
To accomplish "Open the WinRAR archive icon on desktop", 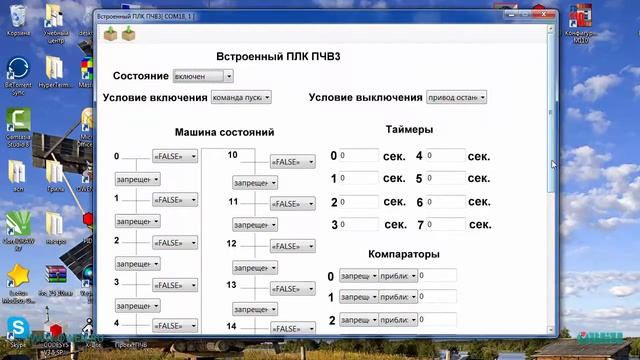I will 56,280.
